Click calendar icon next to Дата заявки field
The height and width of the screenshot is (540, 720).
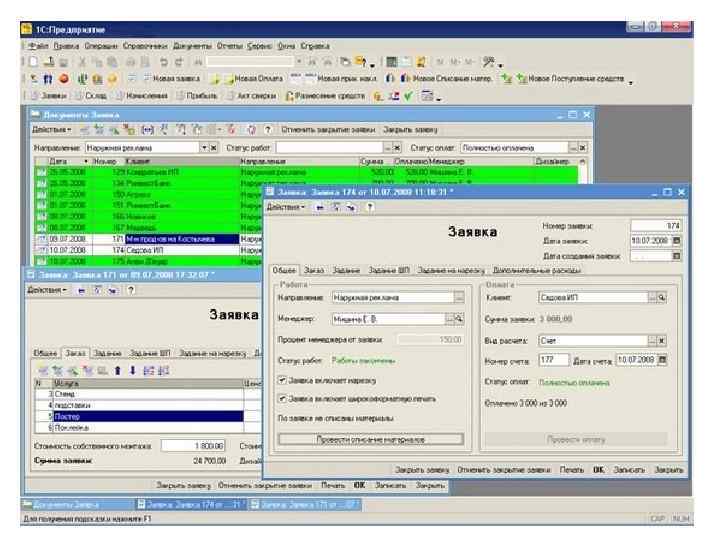pyautogui.click(x=676, y=240)
